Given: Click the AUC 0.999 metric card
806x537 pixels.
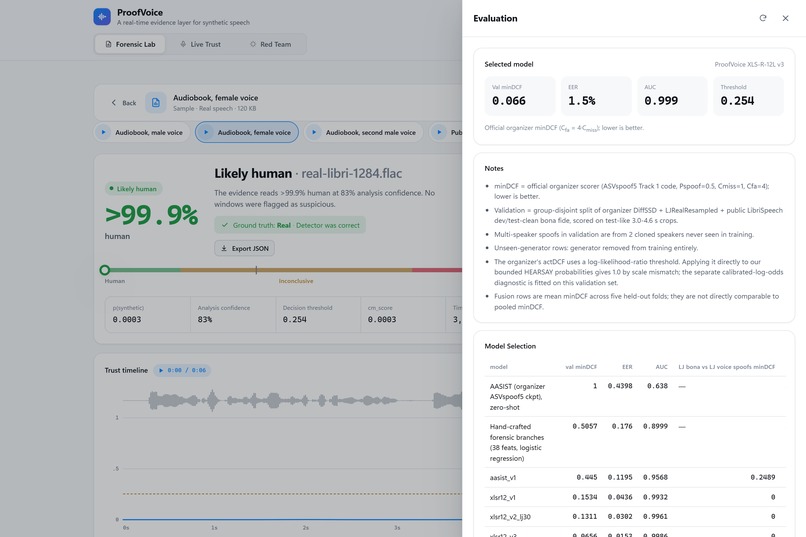Looking at the screenshot, I should point(672,96).
